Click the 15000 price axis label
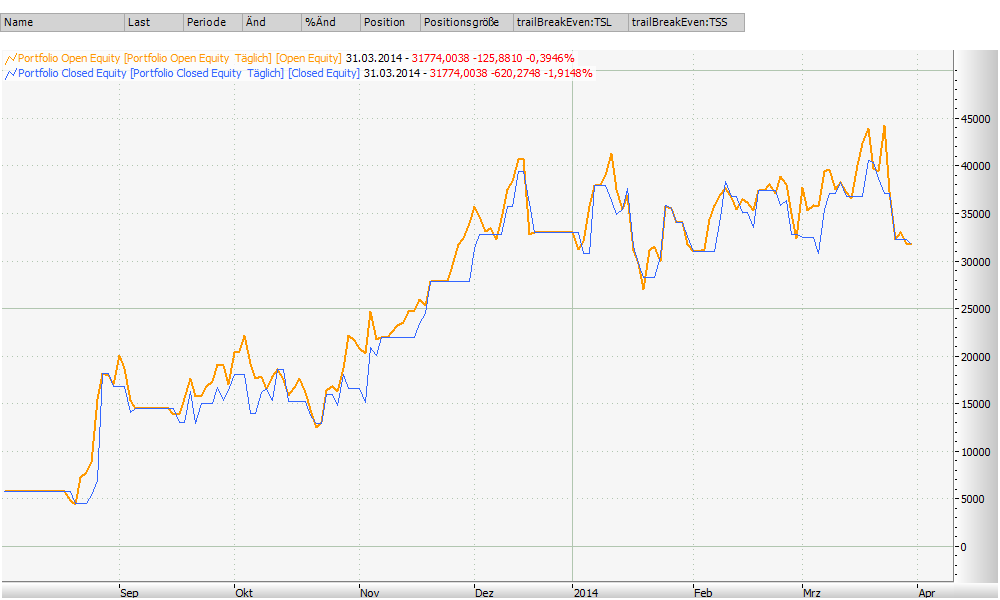 [x=976, y=404]
